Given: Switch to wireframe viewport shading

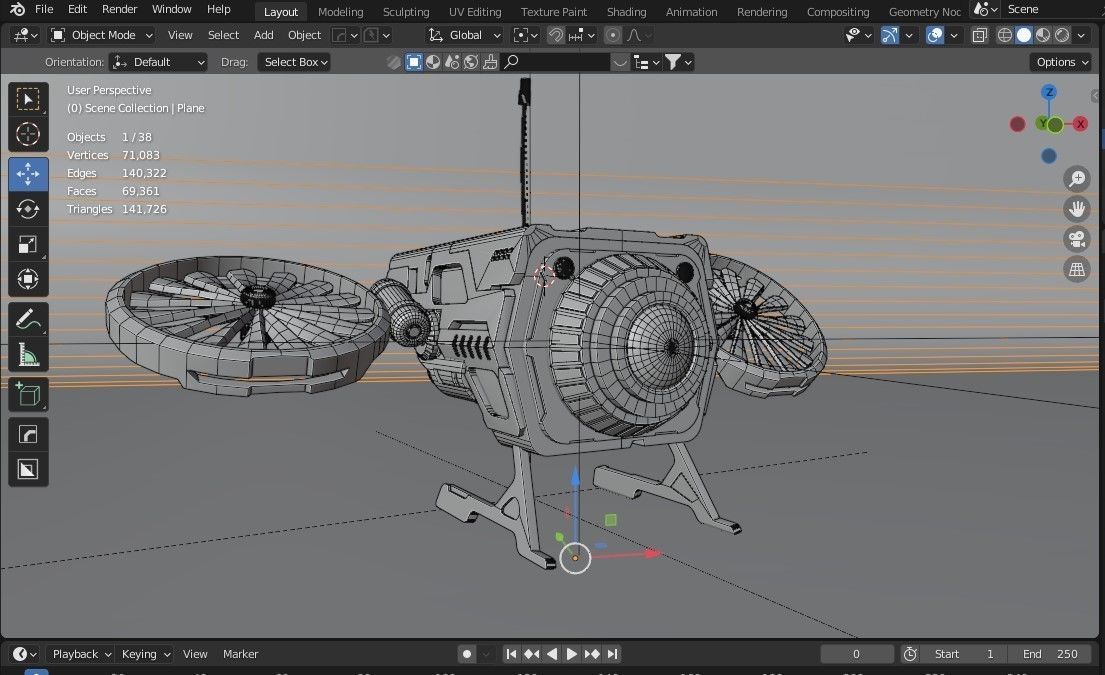Looking at the screenshot, I should [x=1005, y=35].
